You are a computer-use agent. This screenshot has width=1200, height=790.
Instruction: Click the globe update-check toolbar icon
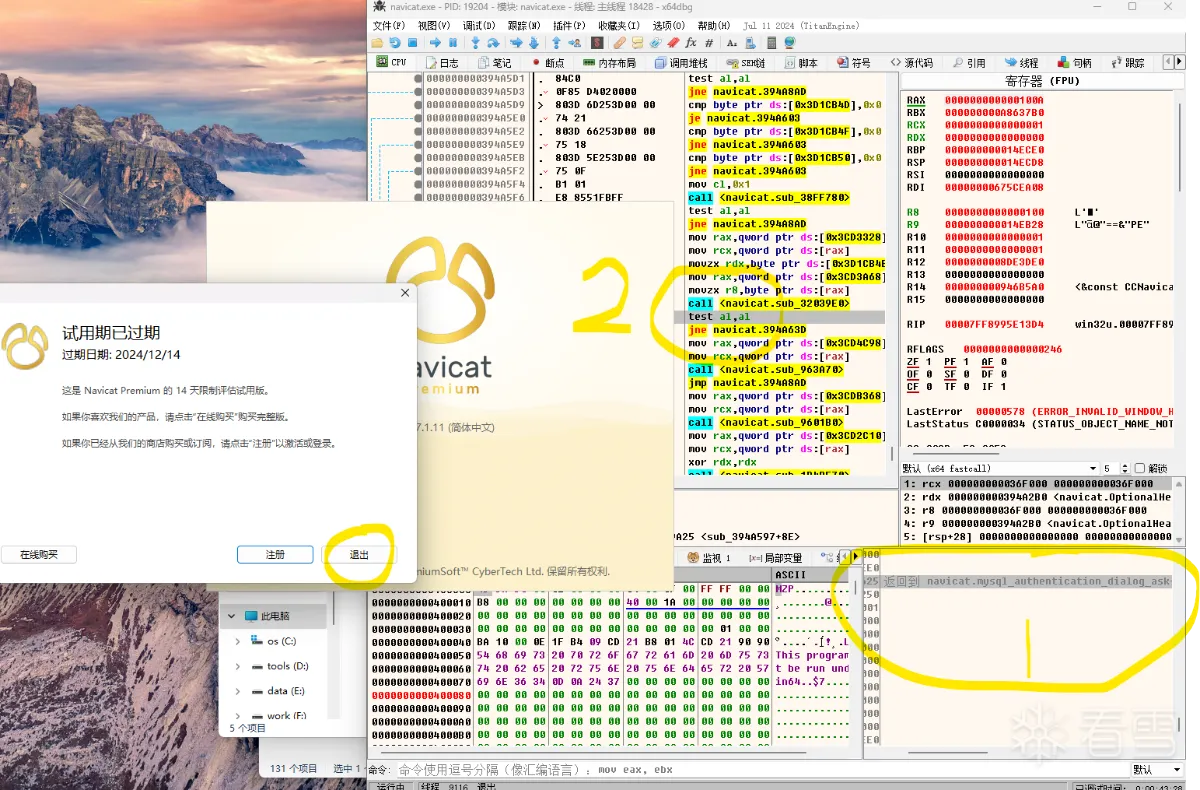point(790,43)
